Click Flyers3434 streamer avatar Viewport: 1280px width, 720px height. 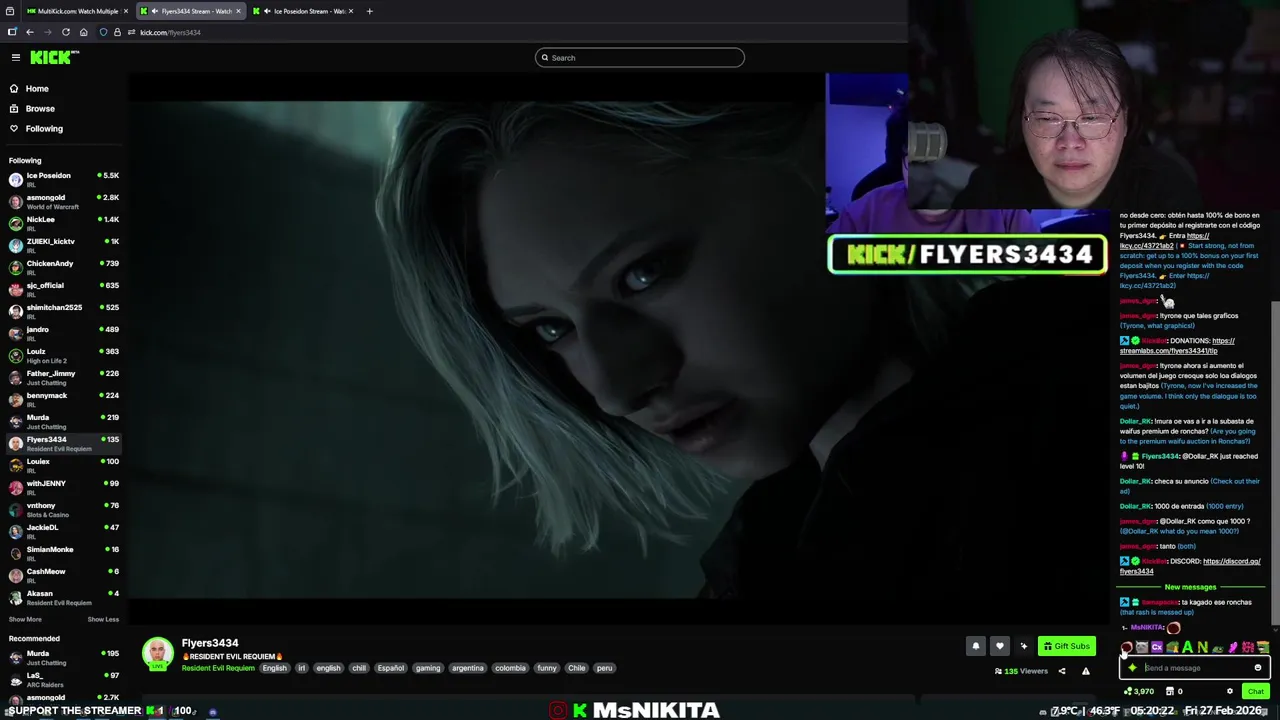pyautogui.click(x=157, y=654)
